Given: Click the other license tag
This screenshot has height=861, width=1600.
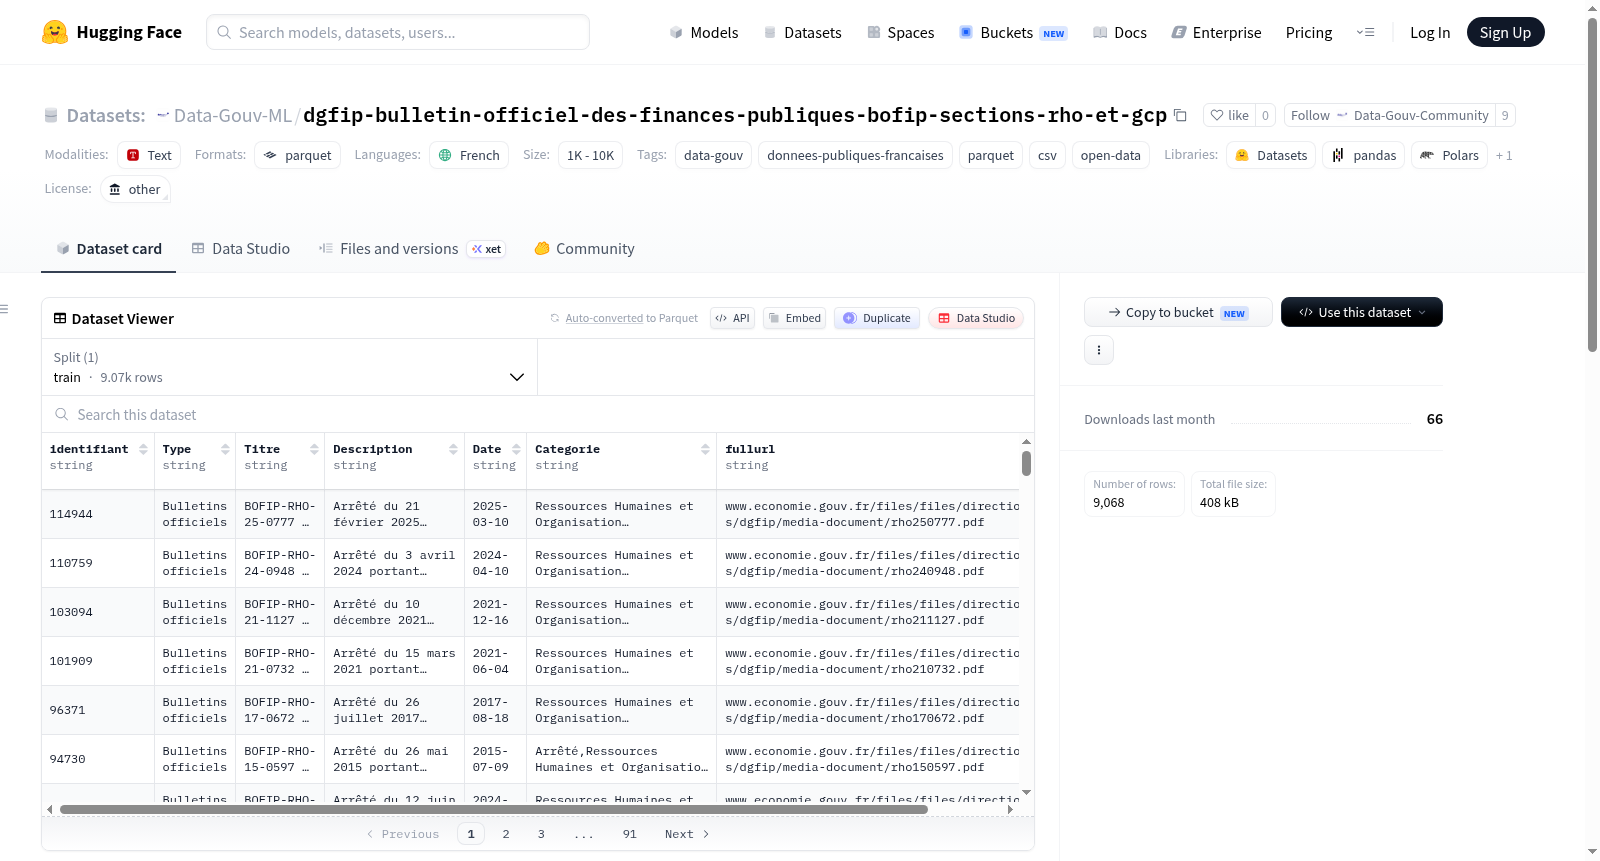Looking at the screenshot, I should [x=135, y=189].
